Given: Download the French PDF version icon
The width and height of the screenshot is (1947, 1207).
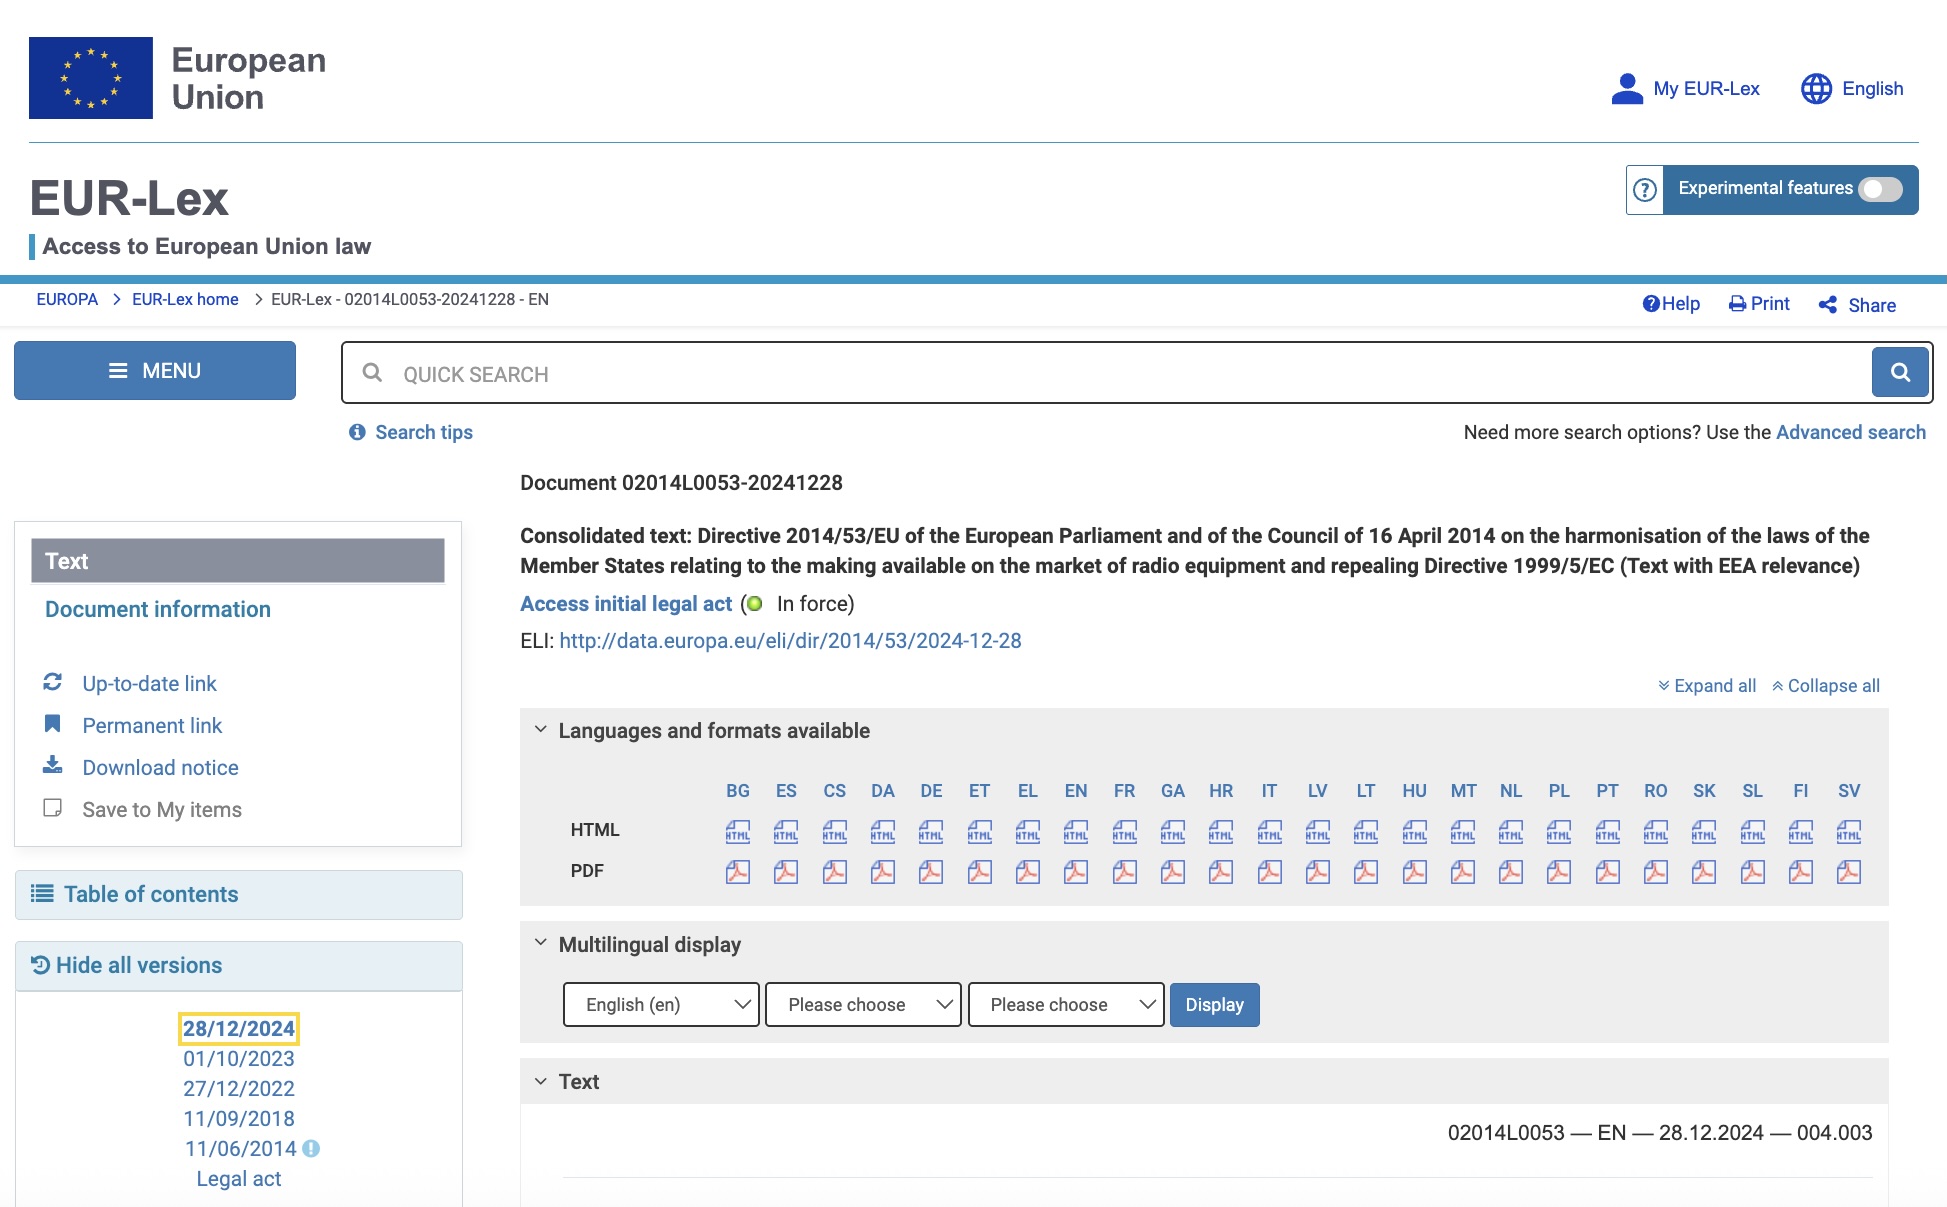Looking at the screenshot, I should tap(1124, 872).
